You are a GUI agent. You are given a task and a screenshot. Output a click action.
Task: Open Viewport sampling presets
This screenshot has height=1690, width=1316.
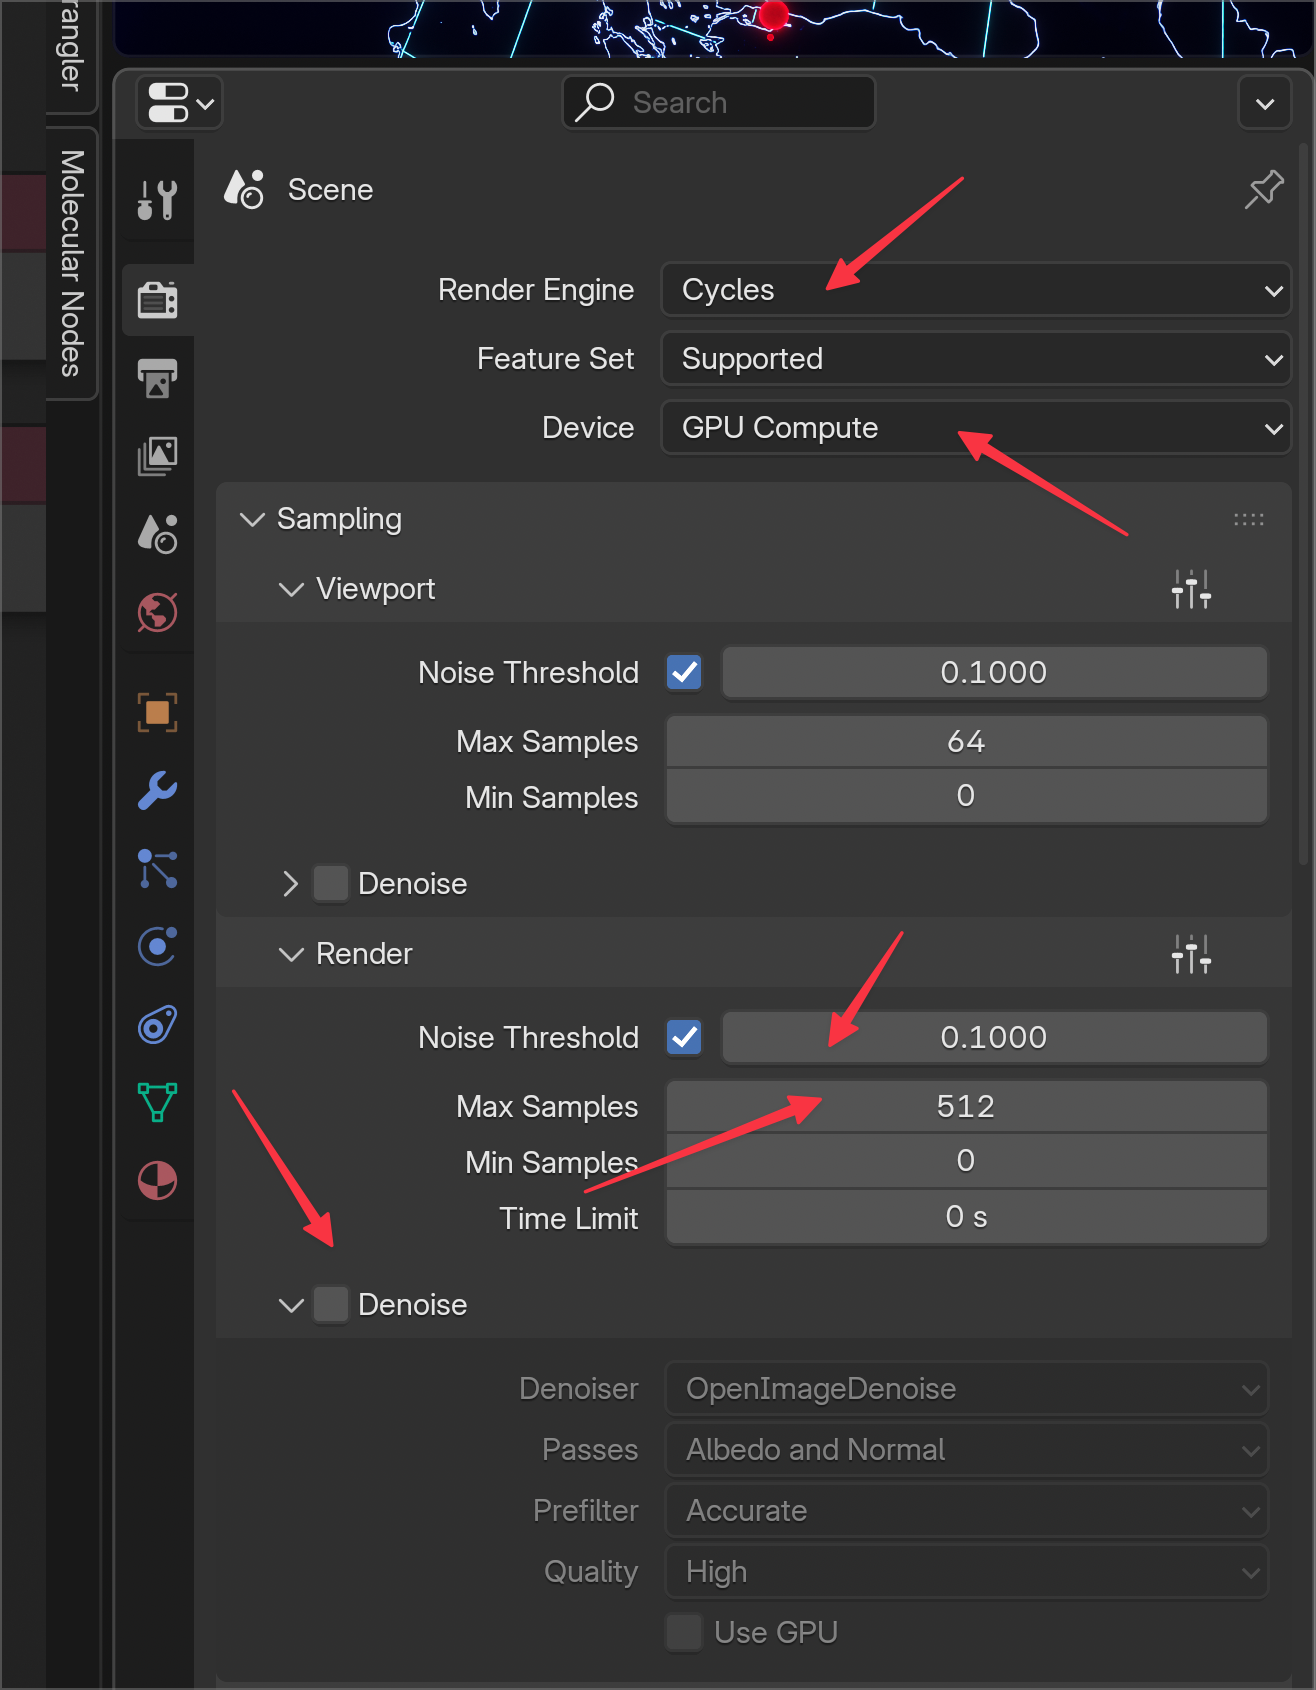1191,589
